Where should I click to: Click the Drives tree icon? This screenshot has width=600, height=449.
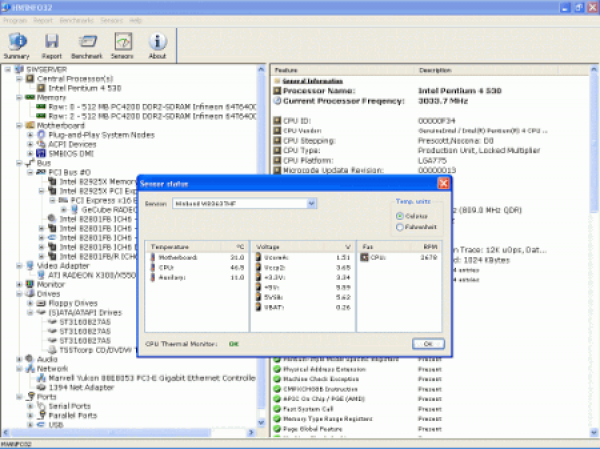tap(30, 294)
